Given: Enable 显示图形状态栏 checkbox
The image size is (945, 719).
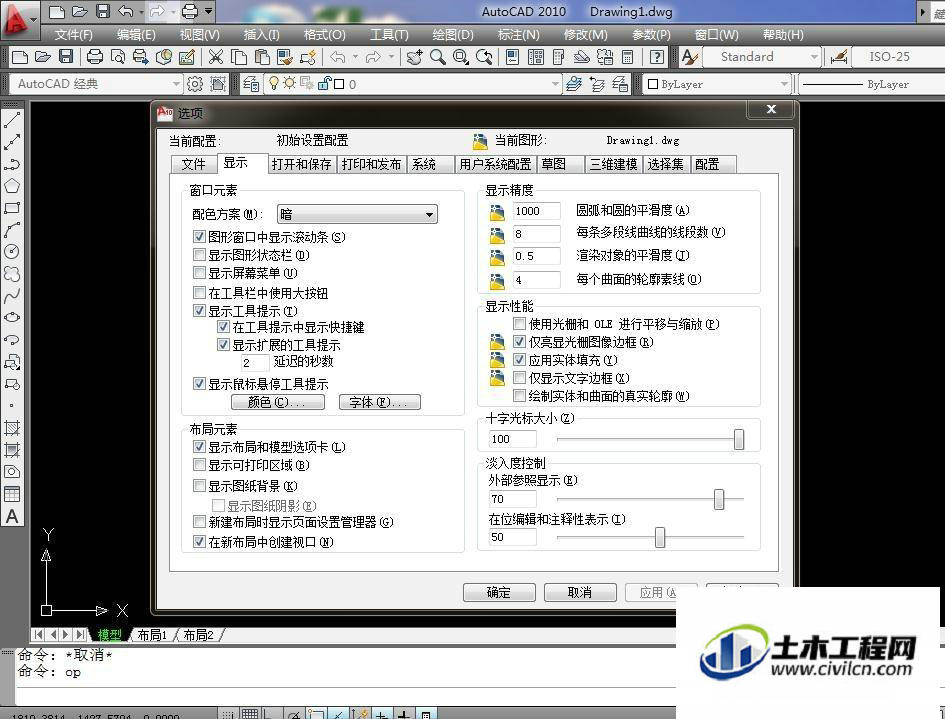Looking at the screenshot, I should click(199, 255).
